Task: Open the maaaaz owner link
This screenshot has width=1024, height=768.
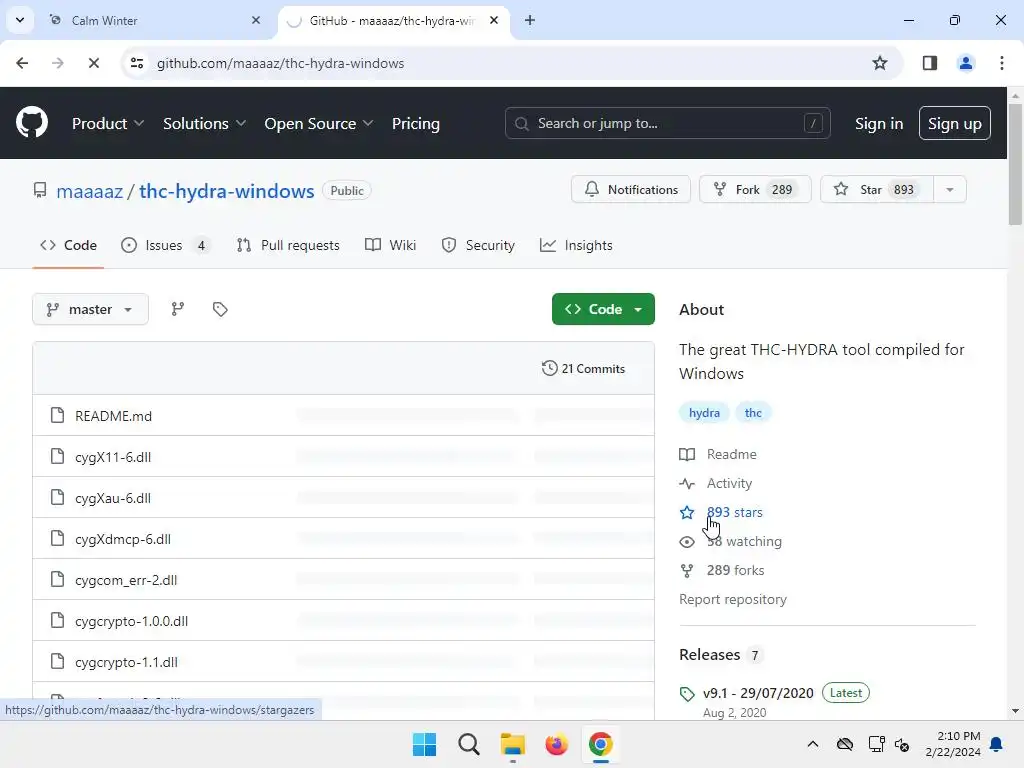Action: pos(89,191)
